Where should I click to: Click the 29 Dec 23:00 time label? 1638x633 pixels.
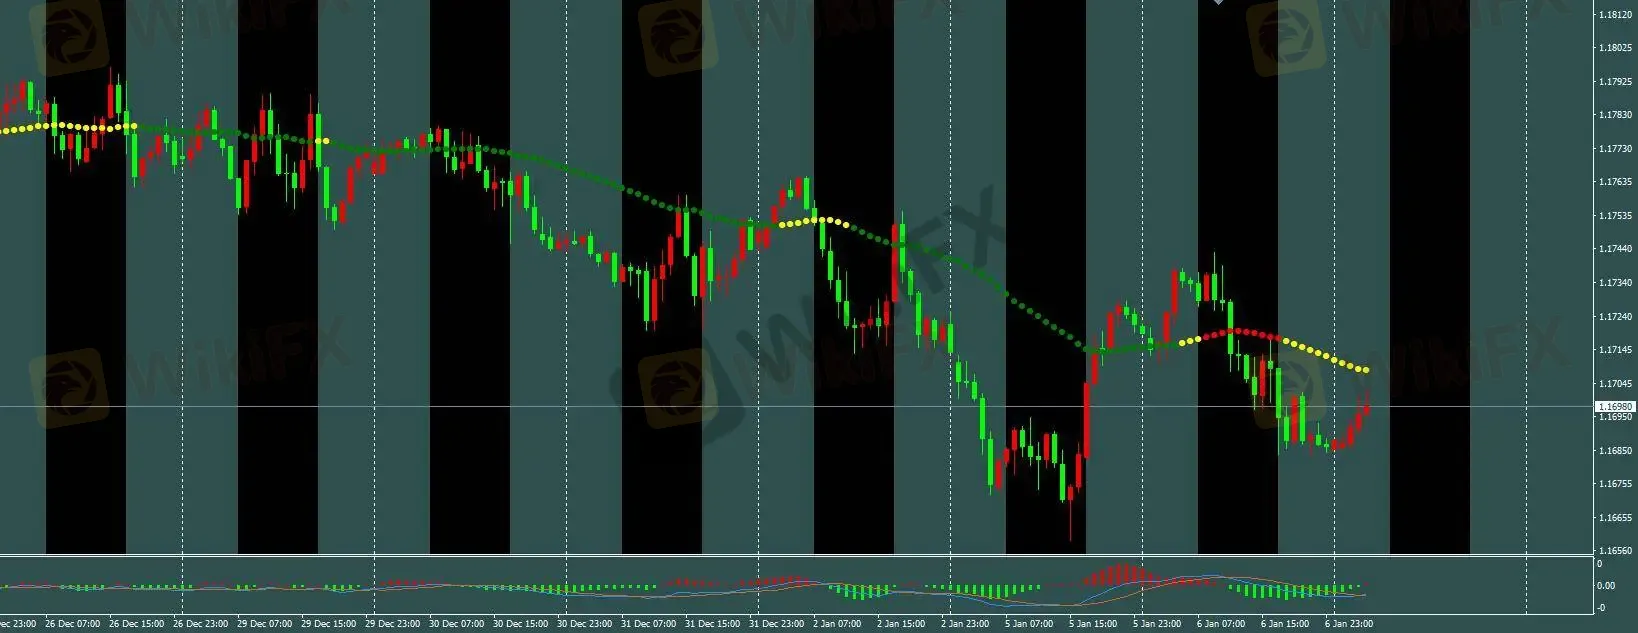pos(393,624)
